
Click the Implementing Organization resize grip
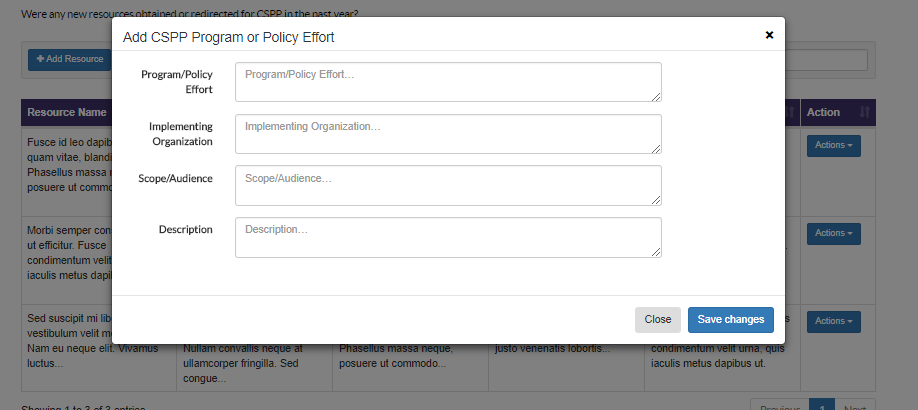point(656,149)
